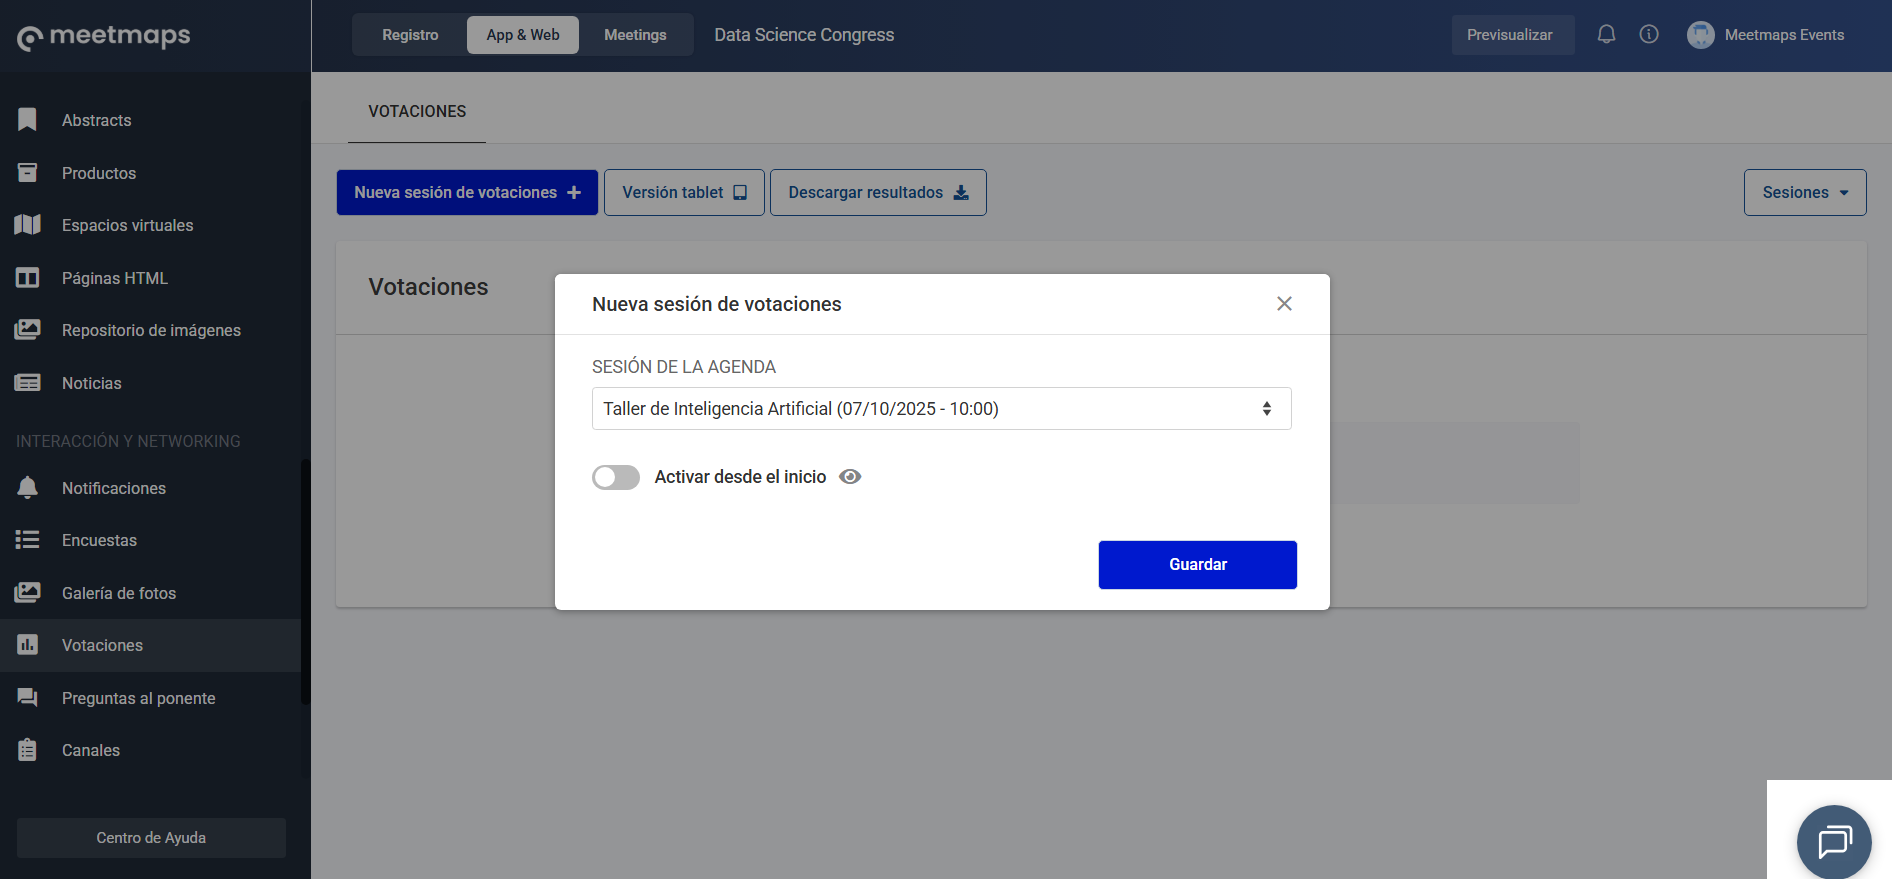This screenshot has width=1892, height=879.
Task: Close the Nueva sesión de votaciones dialog
Action: (1284, 304)
